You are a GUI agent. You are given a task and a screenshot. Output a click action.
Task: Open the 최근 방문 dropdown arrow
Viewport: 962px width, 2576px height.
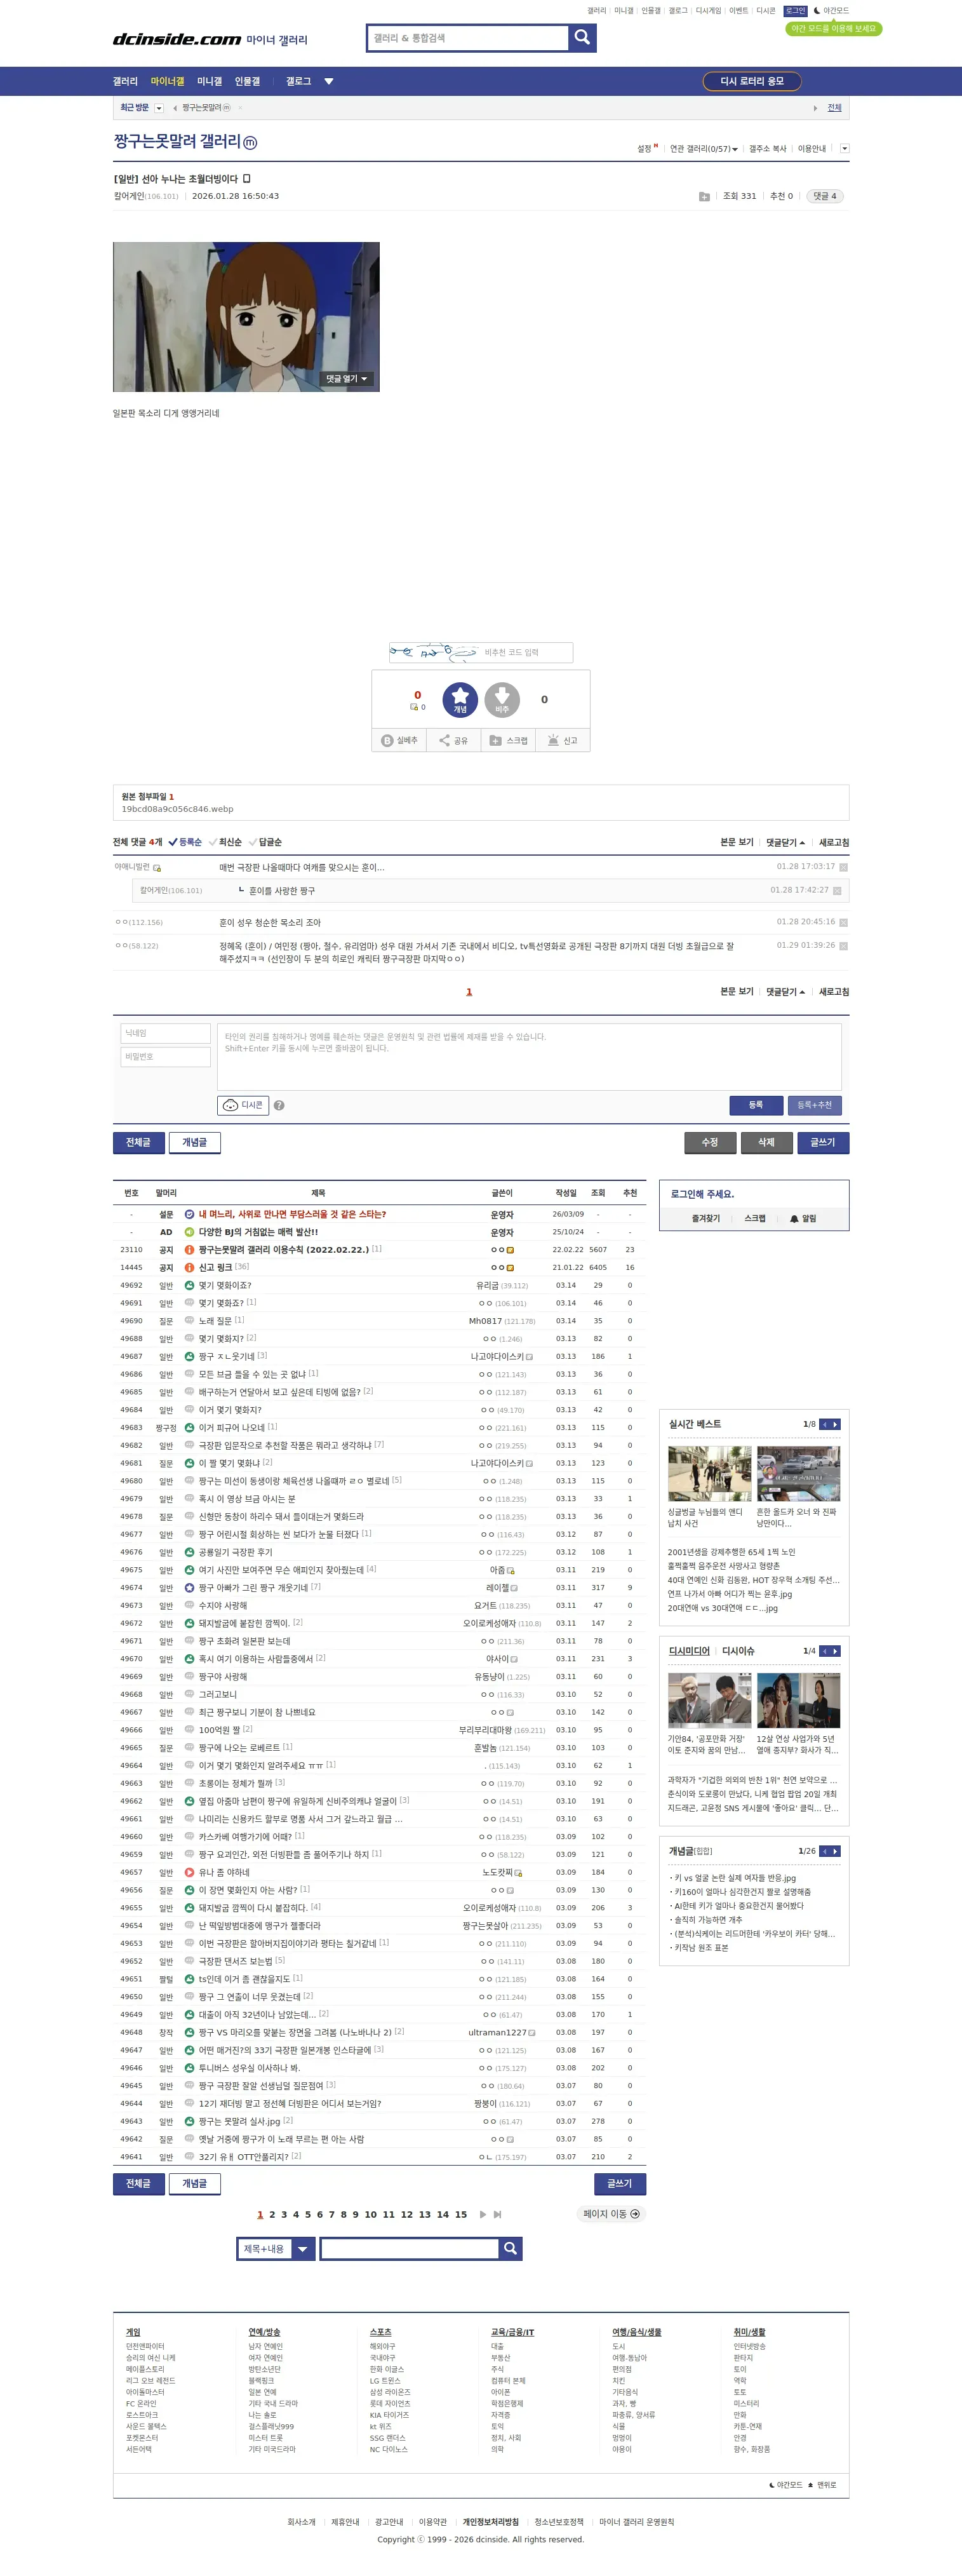(160, 108)
